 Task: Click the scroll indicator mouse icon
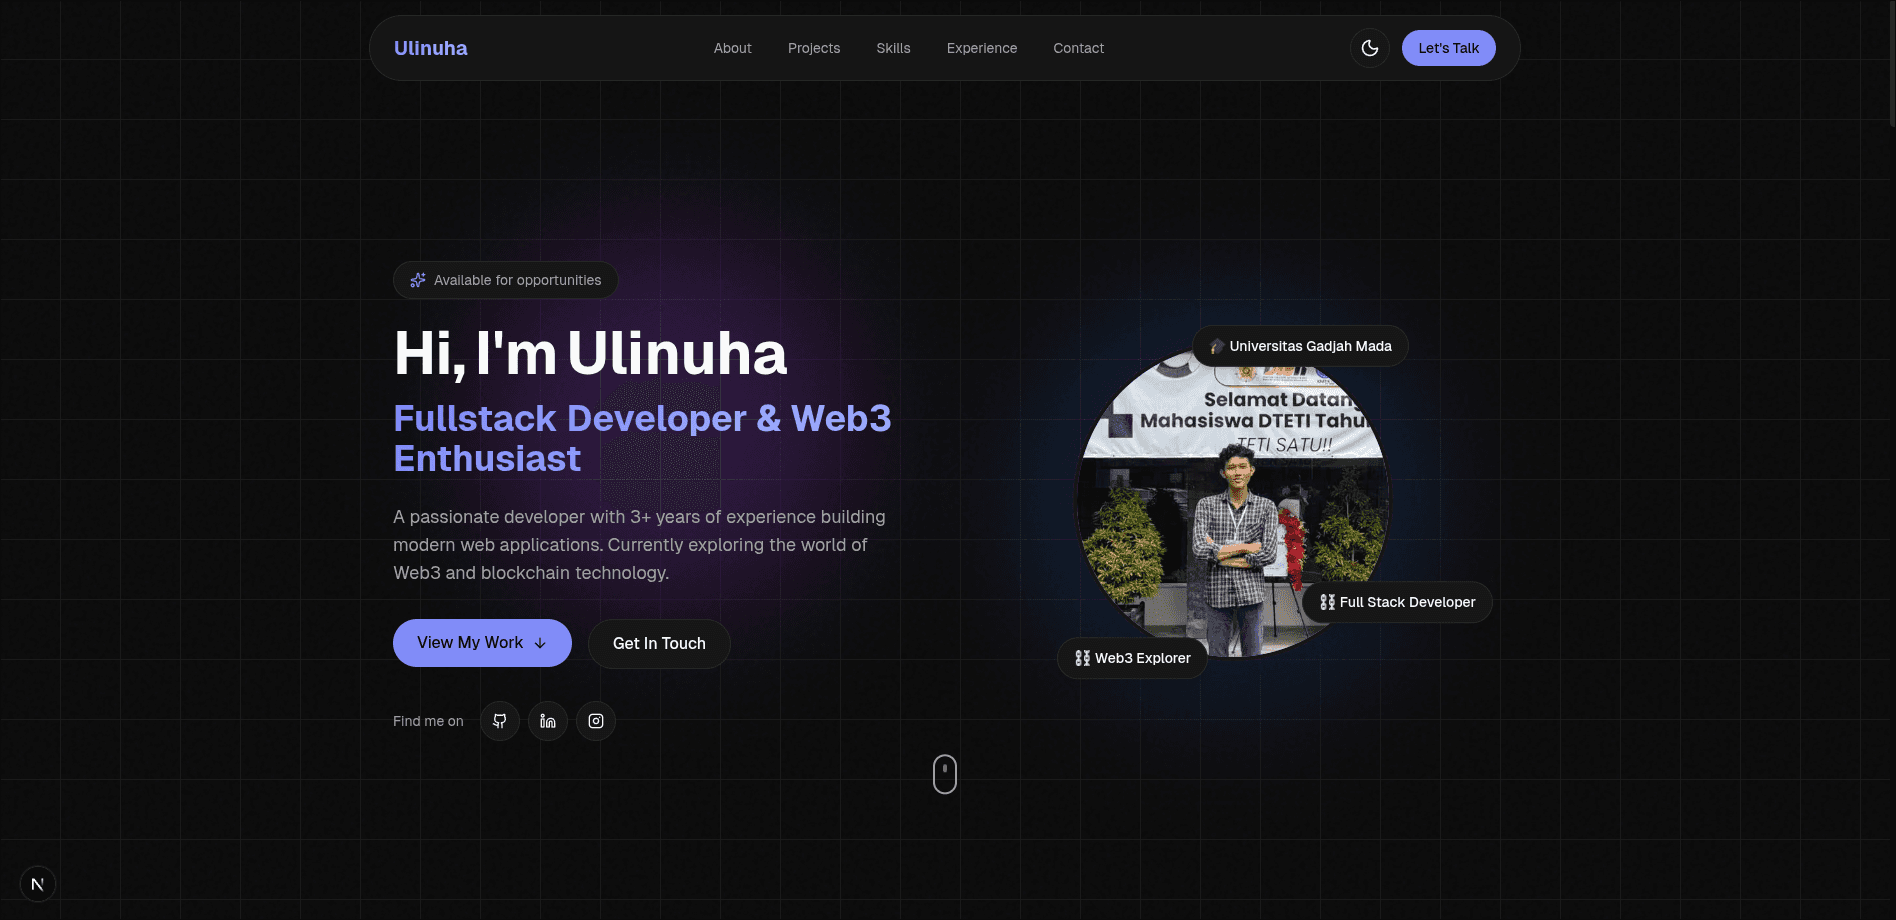pos(945,773)
